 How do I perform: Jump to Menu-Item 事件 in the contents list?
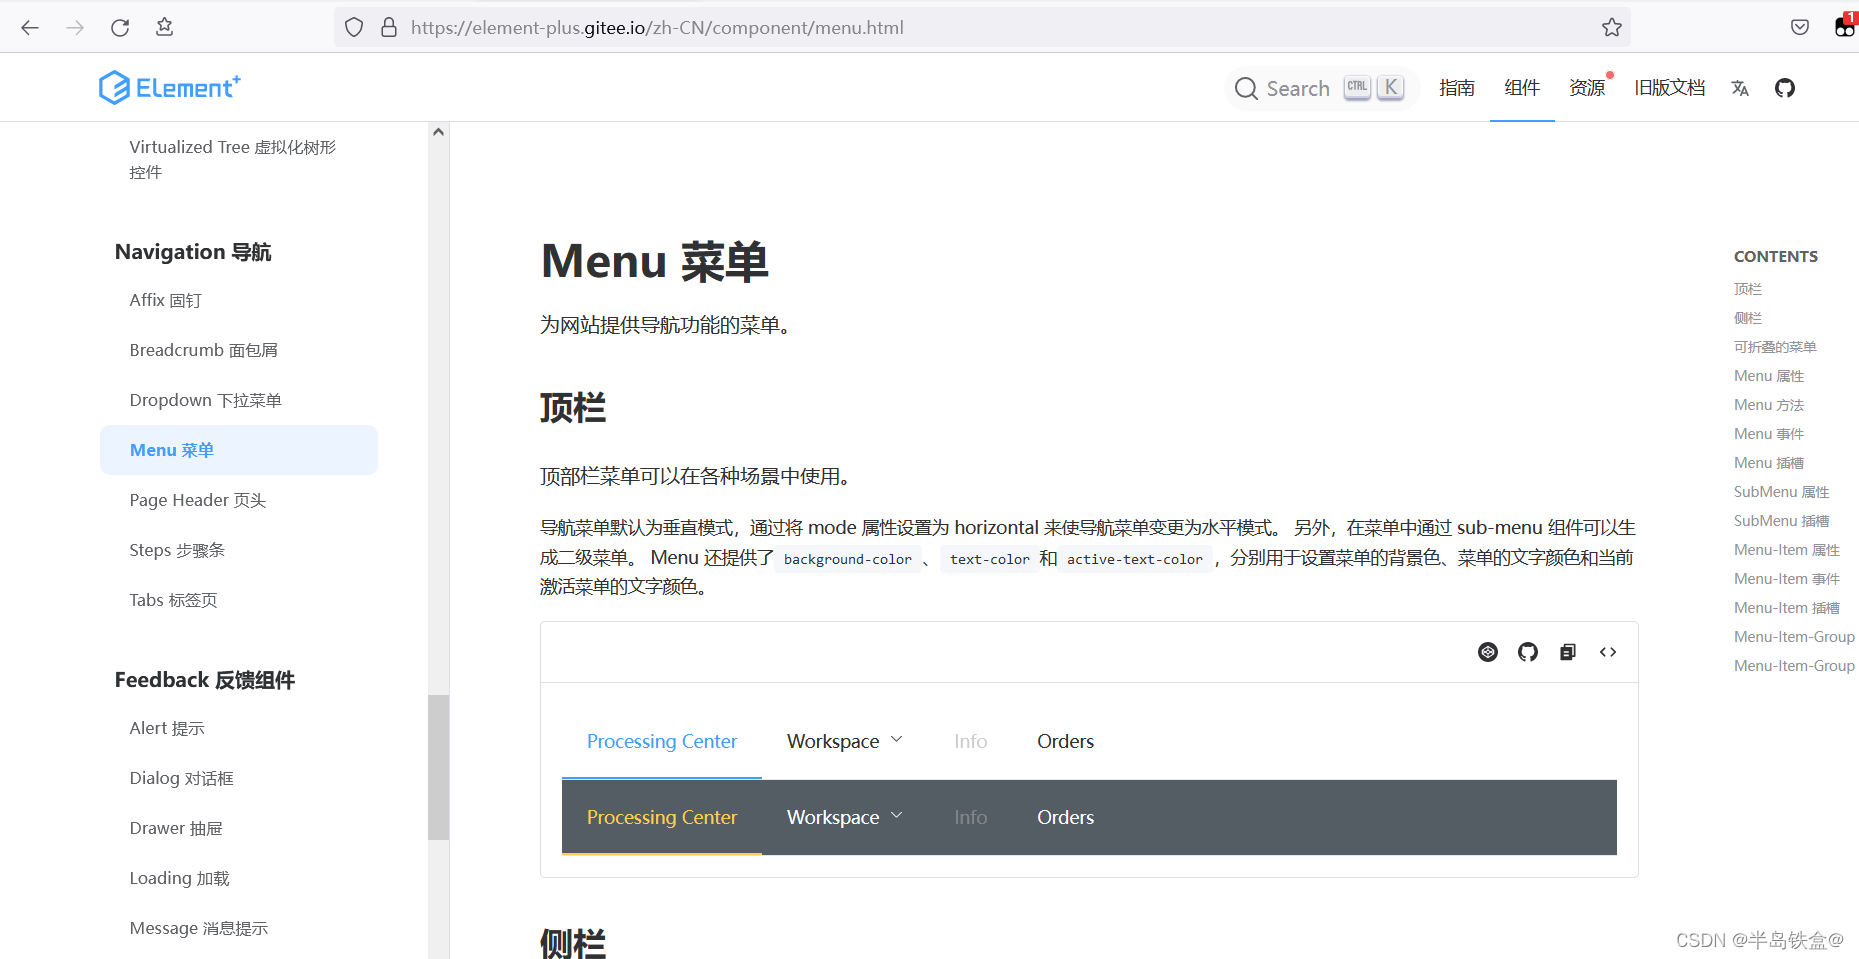pyautogui.click(x=1787, y=579)
